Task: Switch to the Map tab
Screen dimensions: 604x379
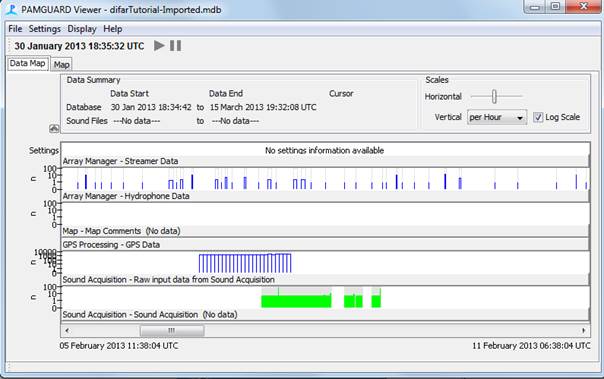Action: [x=61, y=64]
